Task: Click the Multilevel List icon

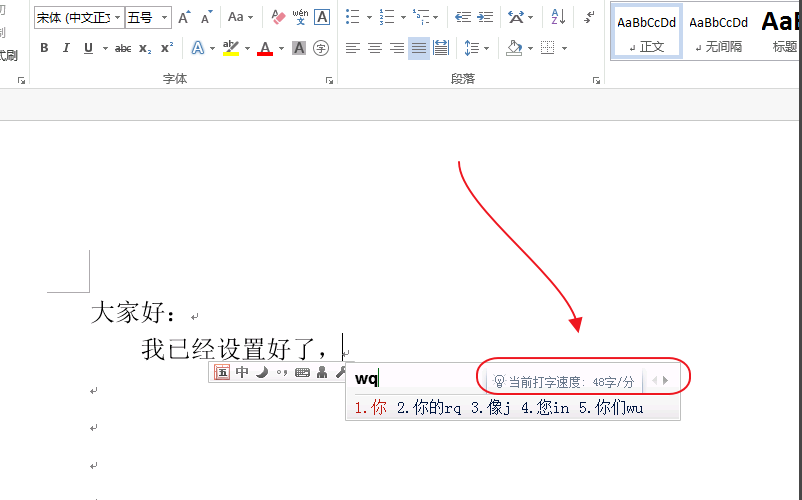Action: pyautogui.click(x=421, y=17)
